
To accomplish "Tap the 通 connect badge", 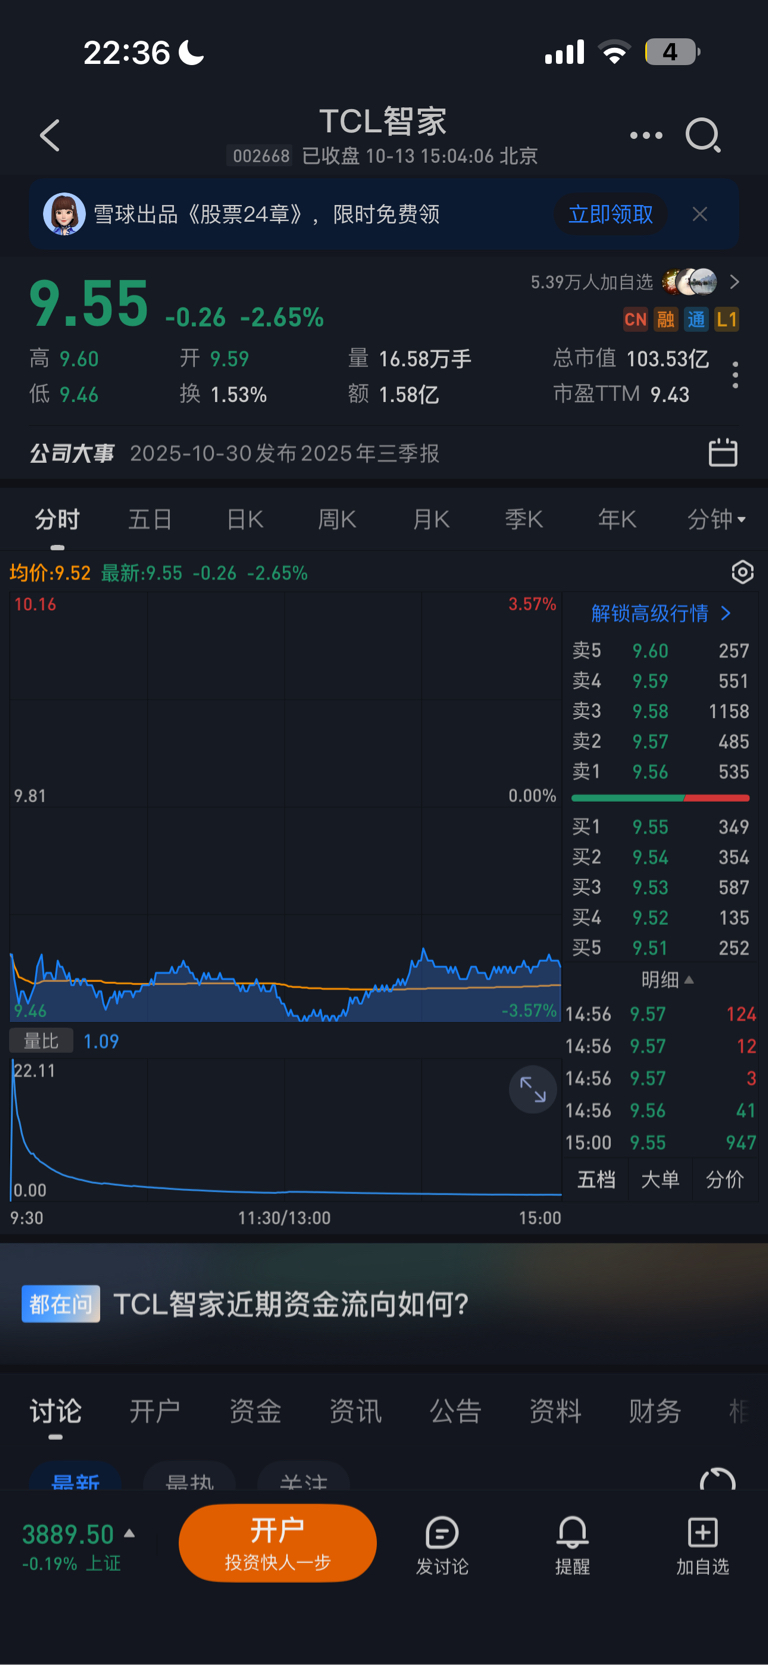I will [x=697, y=320].
